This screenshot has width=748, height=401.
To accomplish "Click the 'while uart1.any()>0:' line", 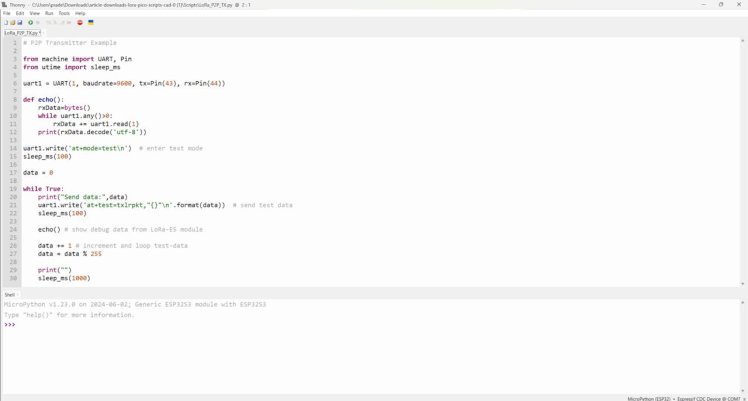I will [x=75, y=116].
